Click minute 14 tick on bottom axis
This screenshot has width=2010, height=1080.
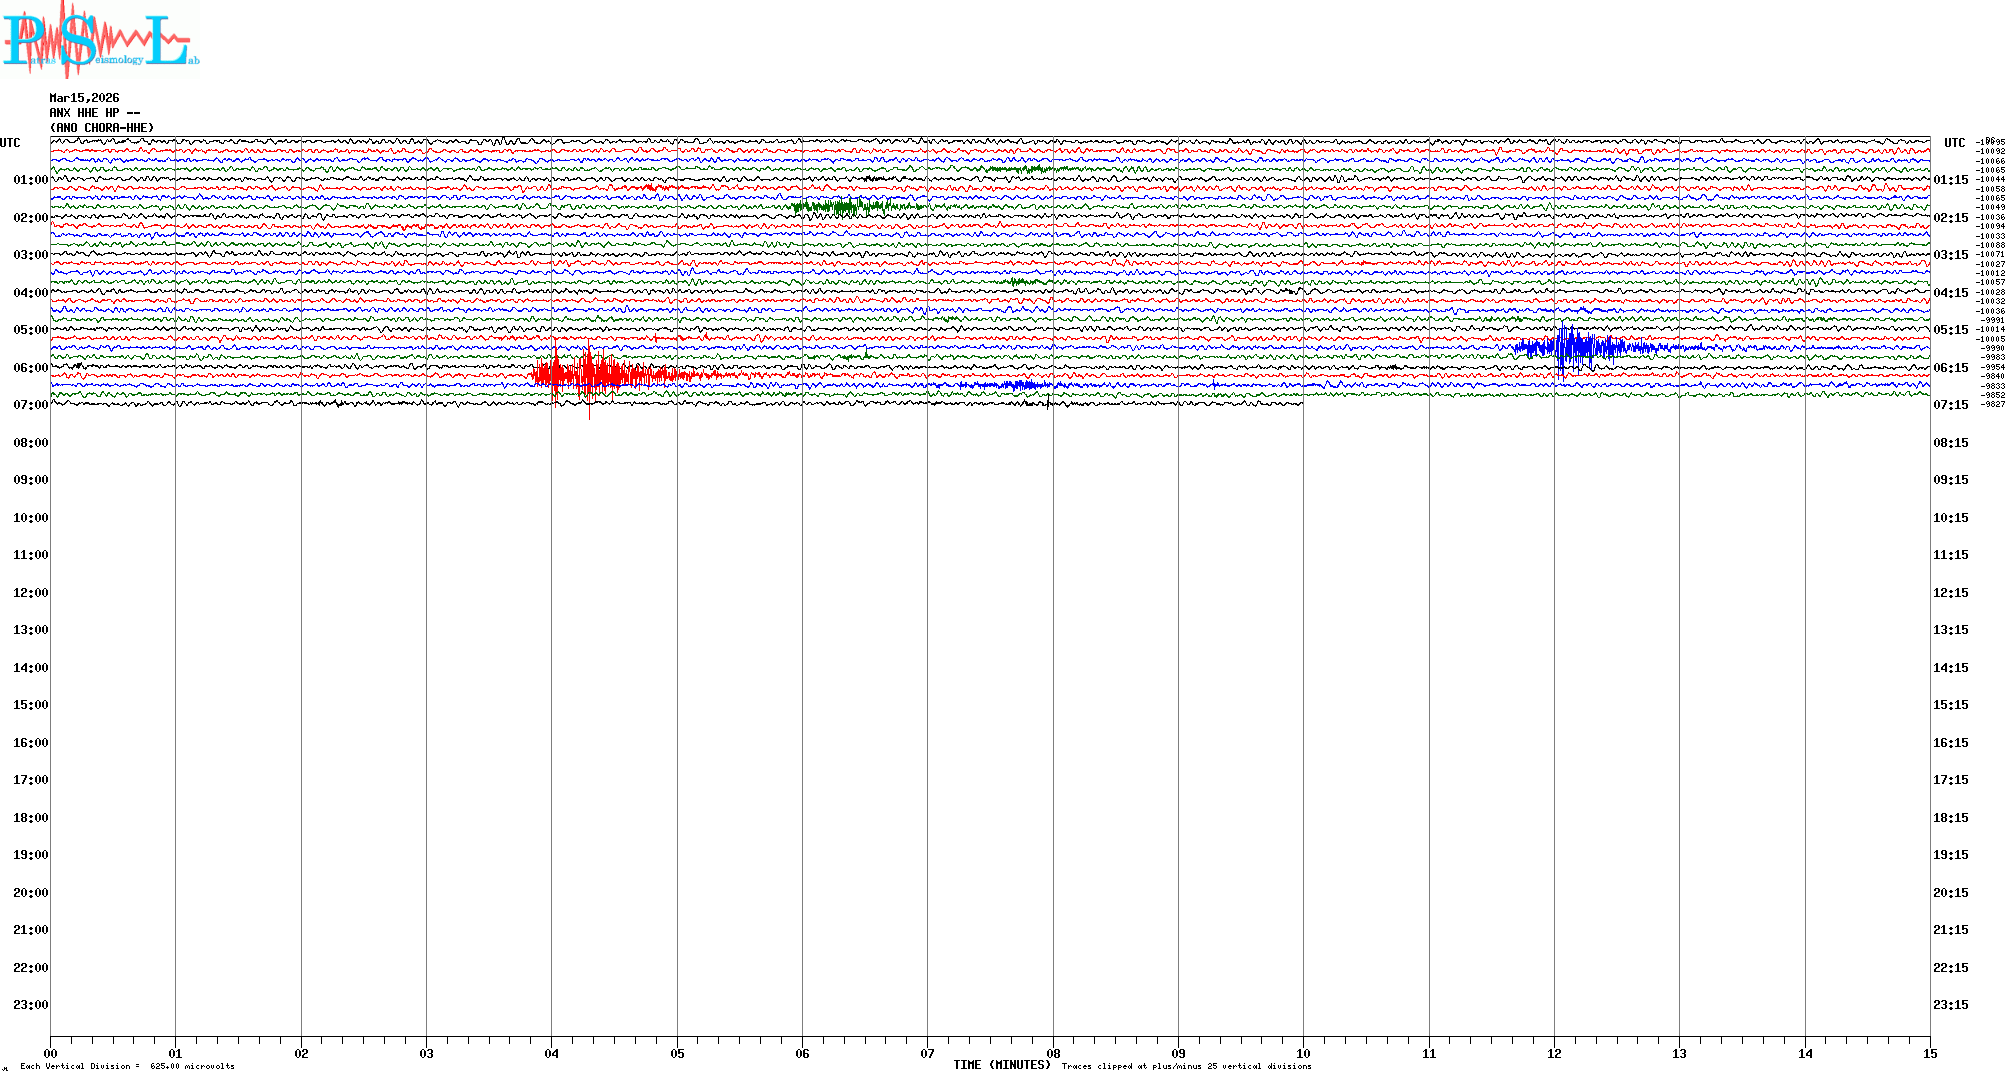pyautogui.click(x=1805, y=1053)
